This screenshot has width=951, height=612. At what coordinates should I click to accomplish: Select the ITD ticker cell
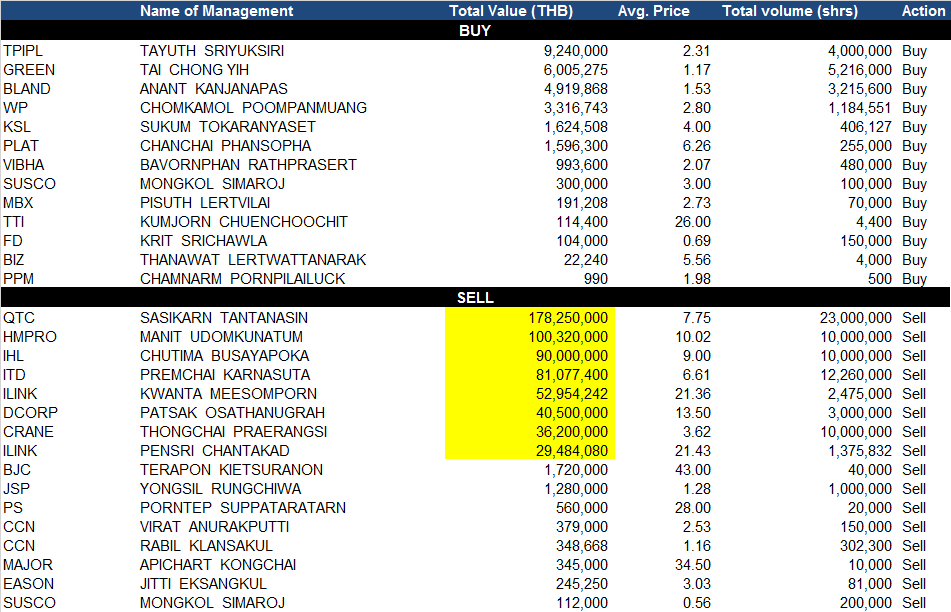click(15, 375)
